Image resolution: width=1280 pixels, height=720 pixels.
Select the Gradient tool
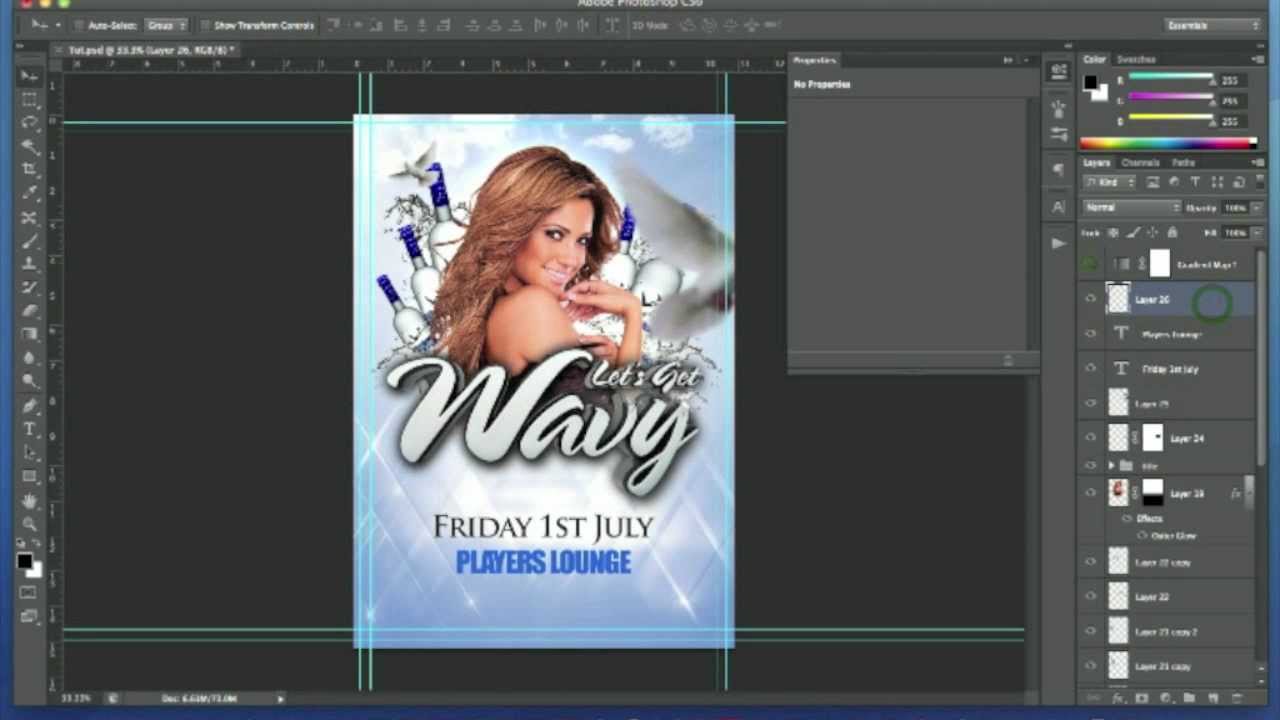[x=29, y=334]
